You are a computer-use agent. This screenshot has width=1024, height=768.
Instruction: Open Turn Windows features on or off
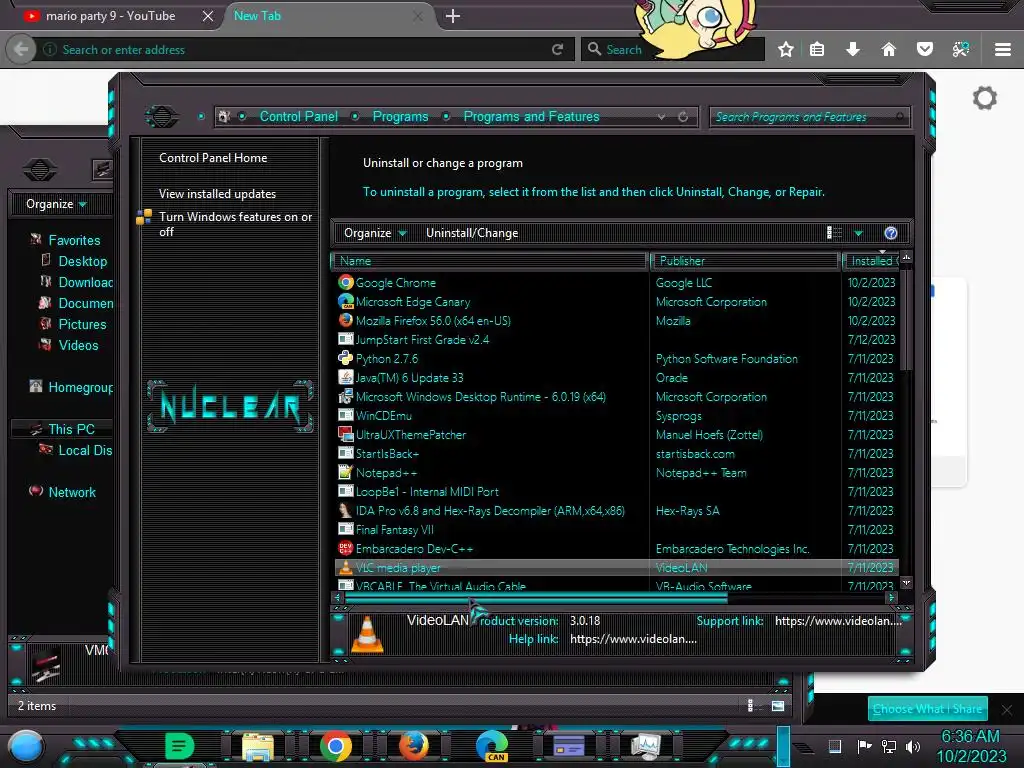pos(235,224)
